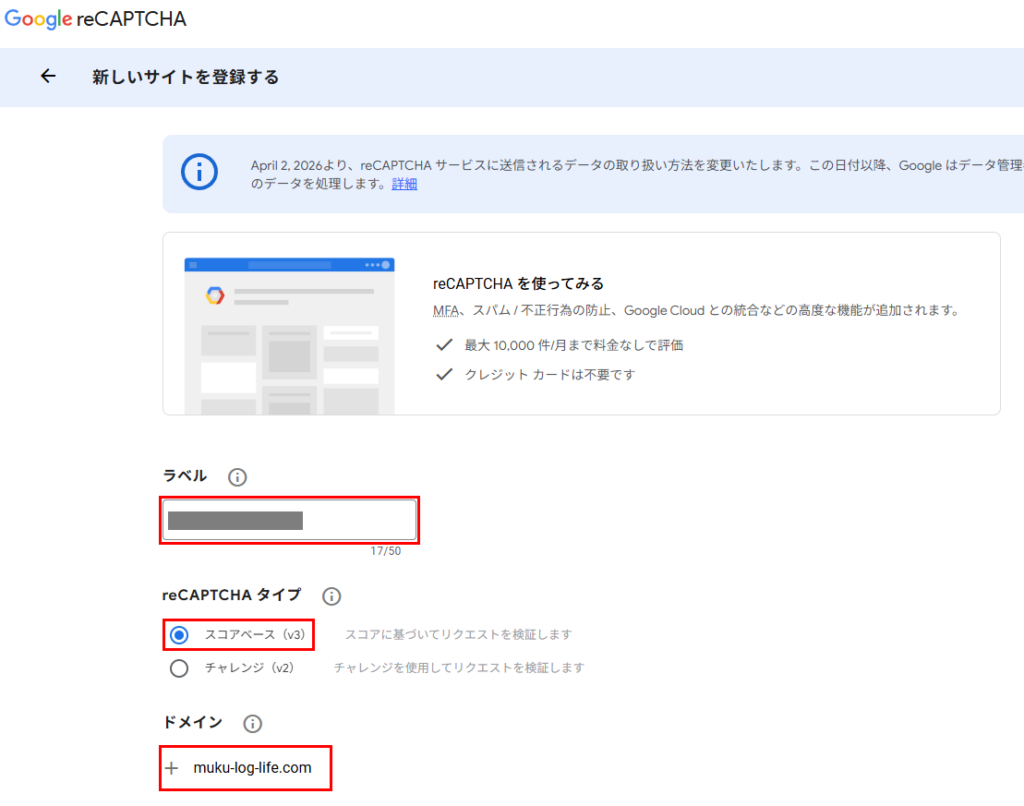Click the back arrow beside the page title
Viewport: 1024px width, 806px height.
(48, 76)
